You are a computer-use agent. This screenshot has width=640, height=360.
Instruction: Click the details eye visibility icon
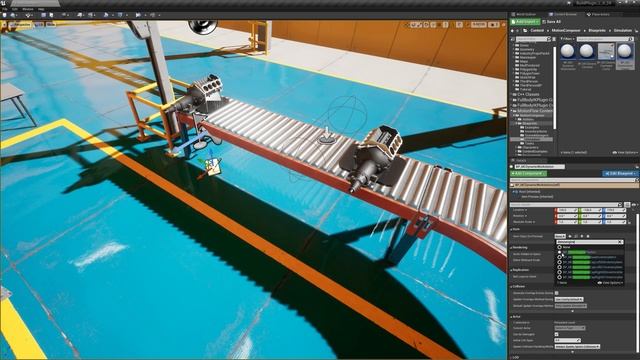[x=634, y=205]
